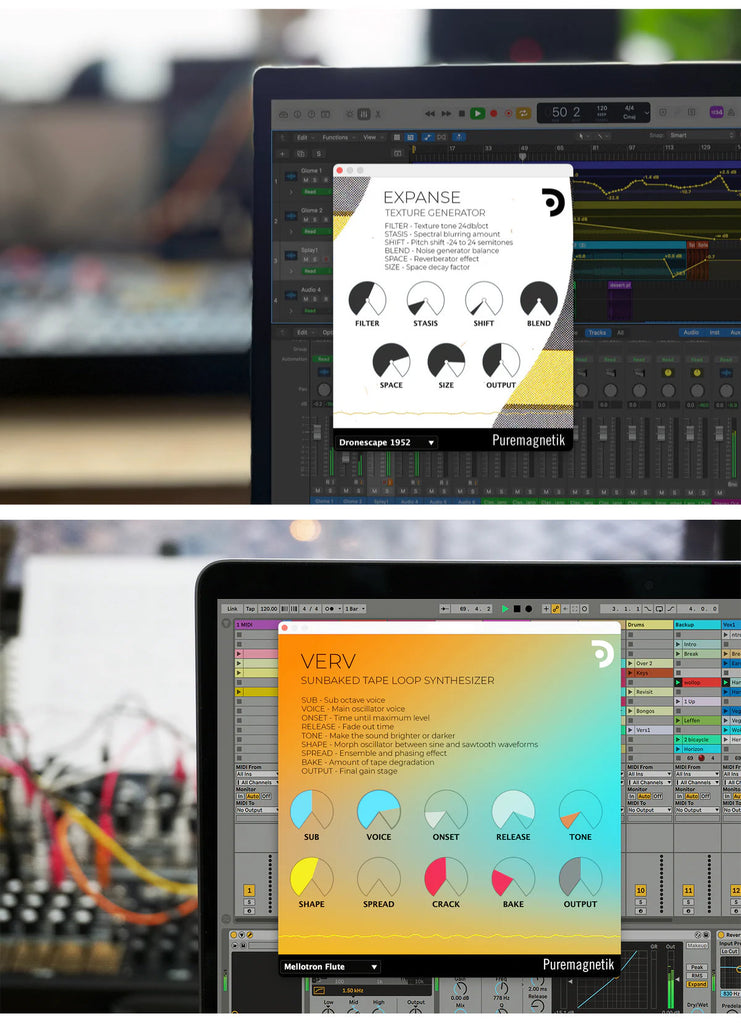Image resolution: width=741 pixels, height=1024 pixels.
Task: Stop playback in Logic's transport bar
Action: pos(462,114)
